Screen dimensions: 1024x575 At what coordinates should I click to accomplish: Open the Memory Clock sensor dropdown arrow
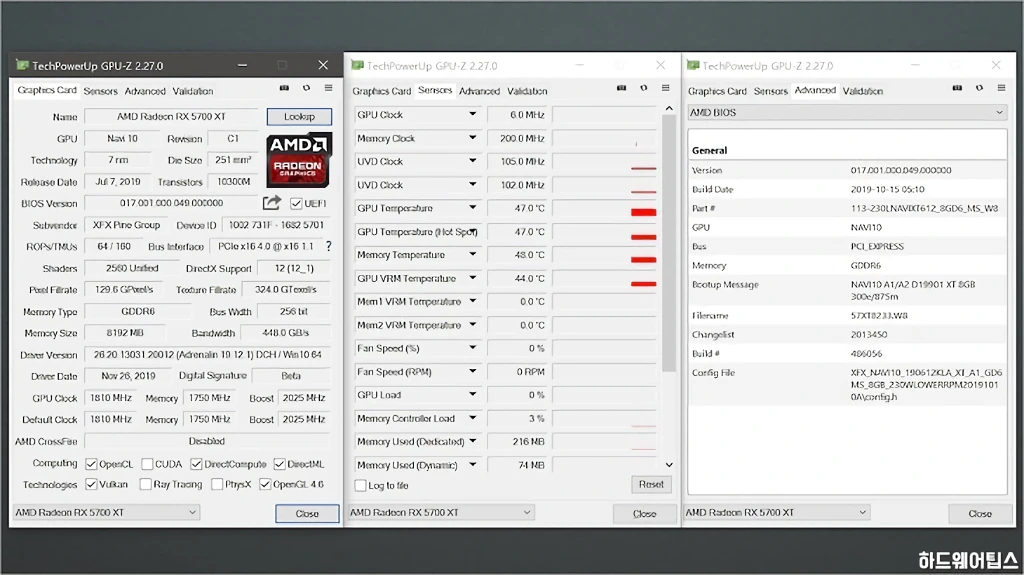point(472,138)
